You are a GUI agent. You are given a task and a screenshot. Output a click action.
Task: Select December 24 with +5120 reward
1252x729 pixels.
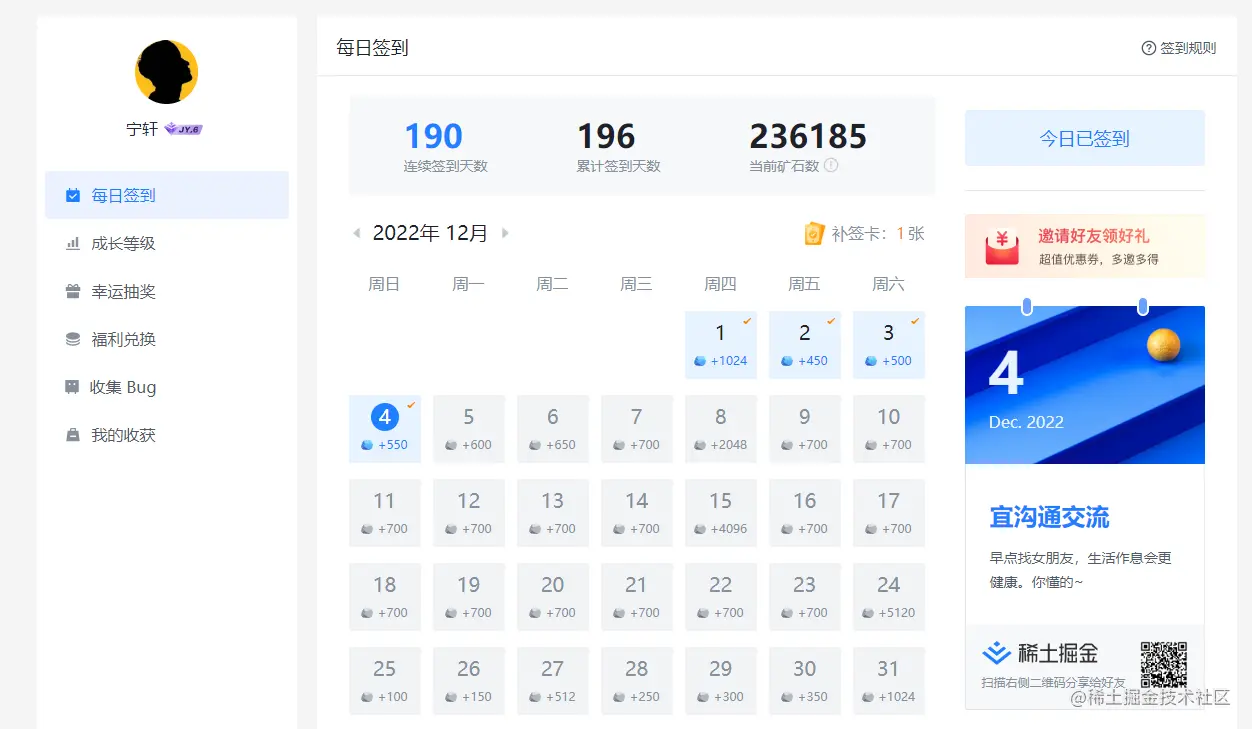click(889, 597)
